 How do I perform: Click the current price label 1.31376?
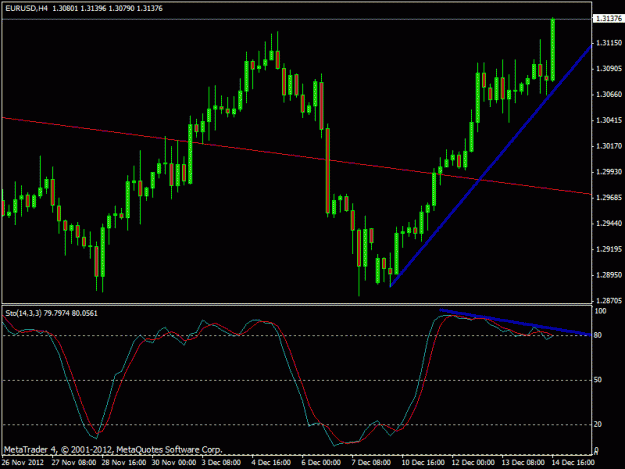pyautogui.click(x=609, y=19)
